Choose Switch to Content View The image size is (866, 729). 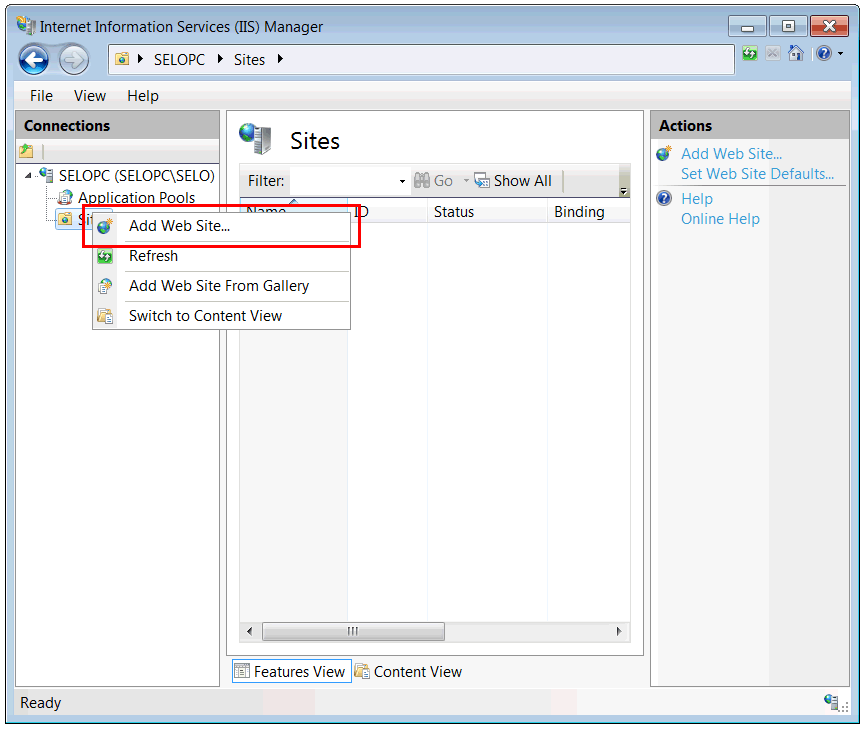click(x=221, y=316)
